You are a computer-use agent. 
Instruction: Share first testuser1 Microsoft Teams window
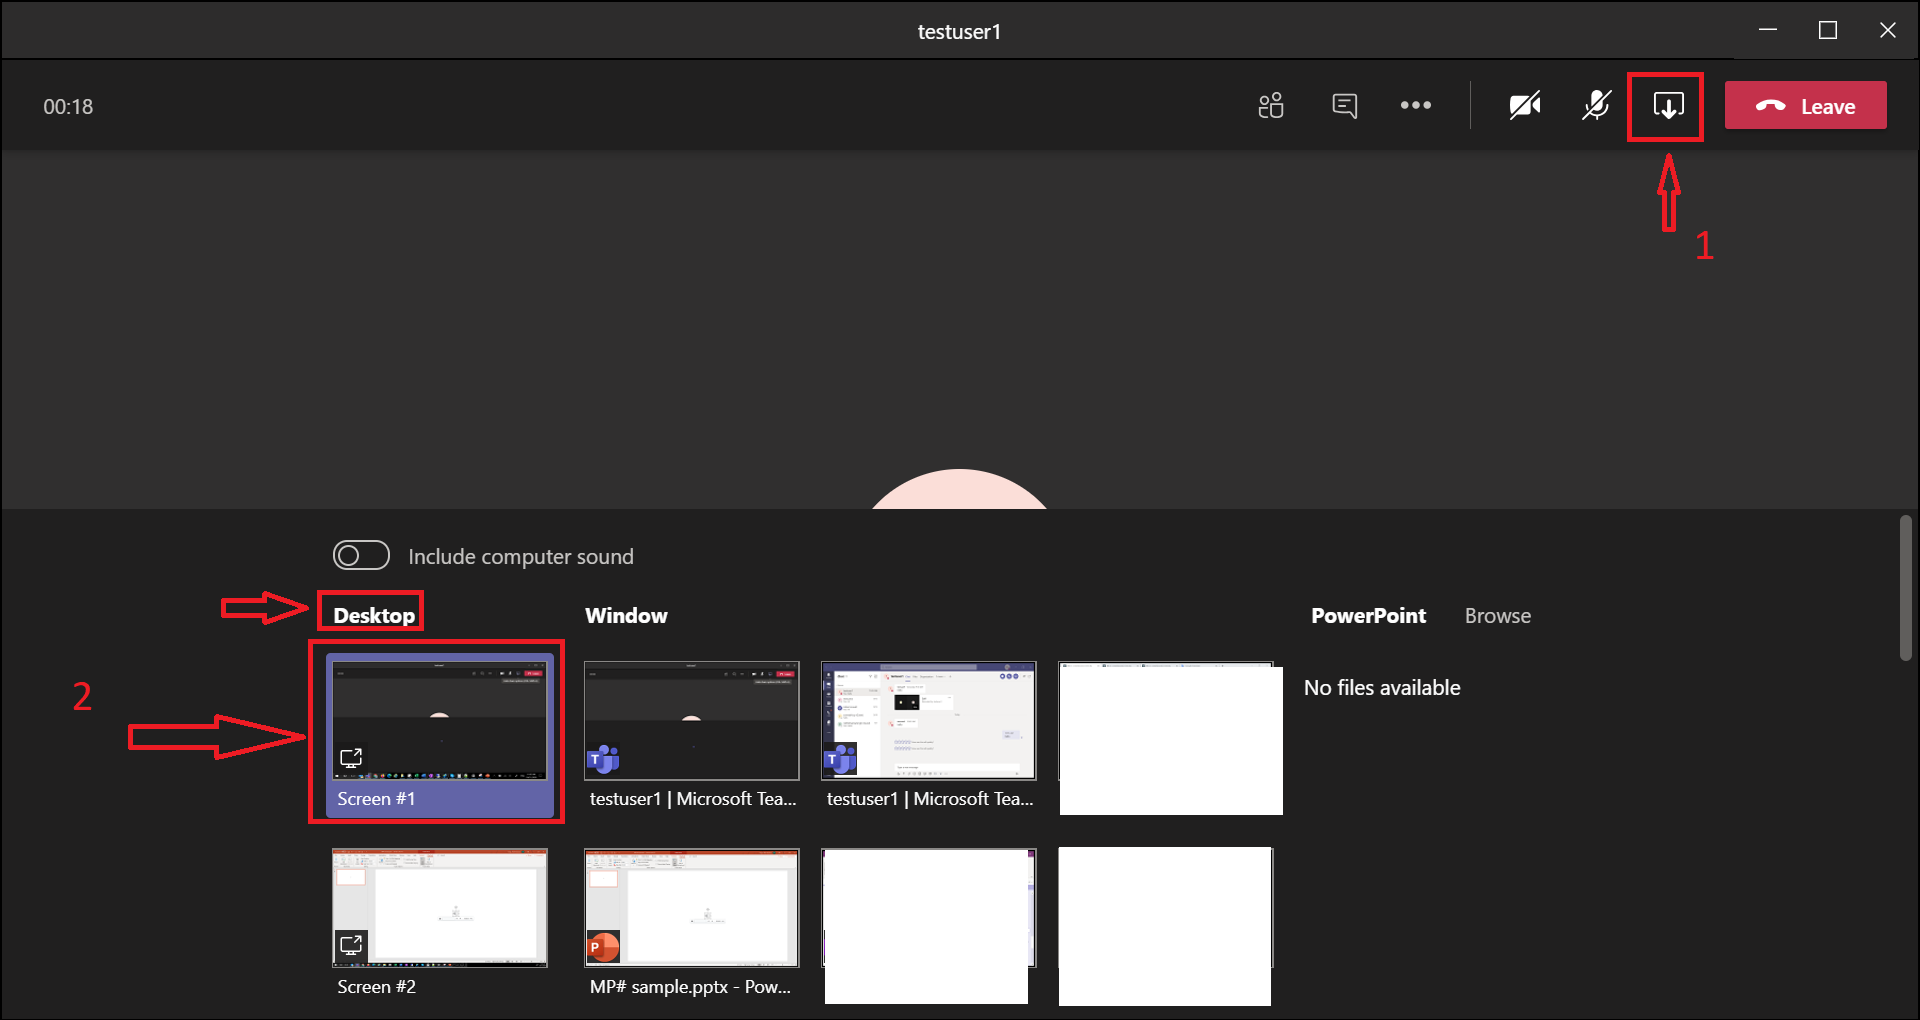692,721
